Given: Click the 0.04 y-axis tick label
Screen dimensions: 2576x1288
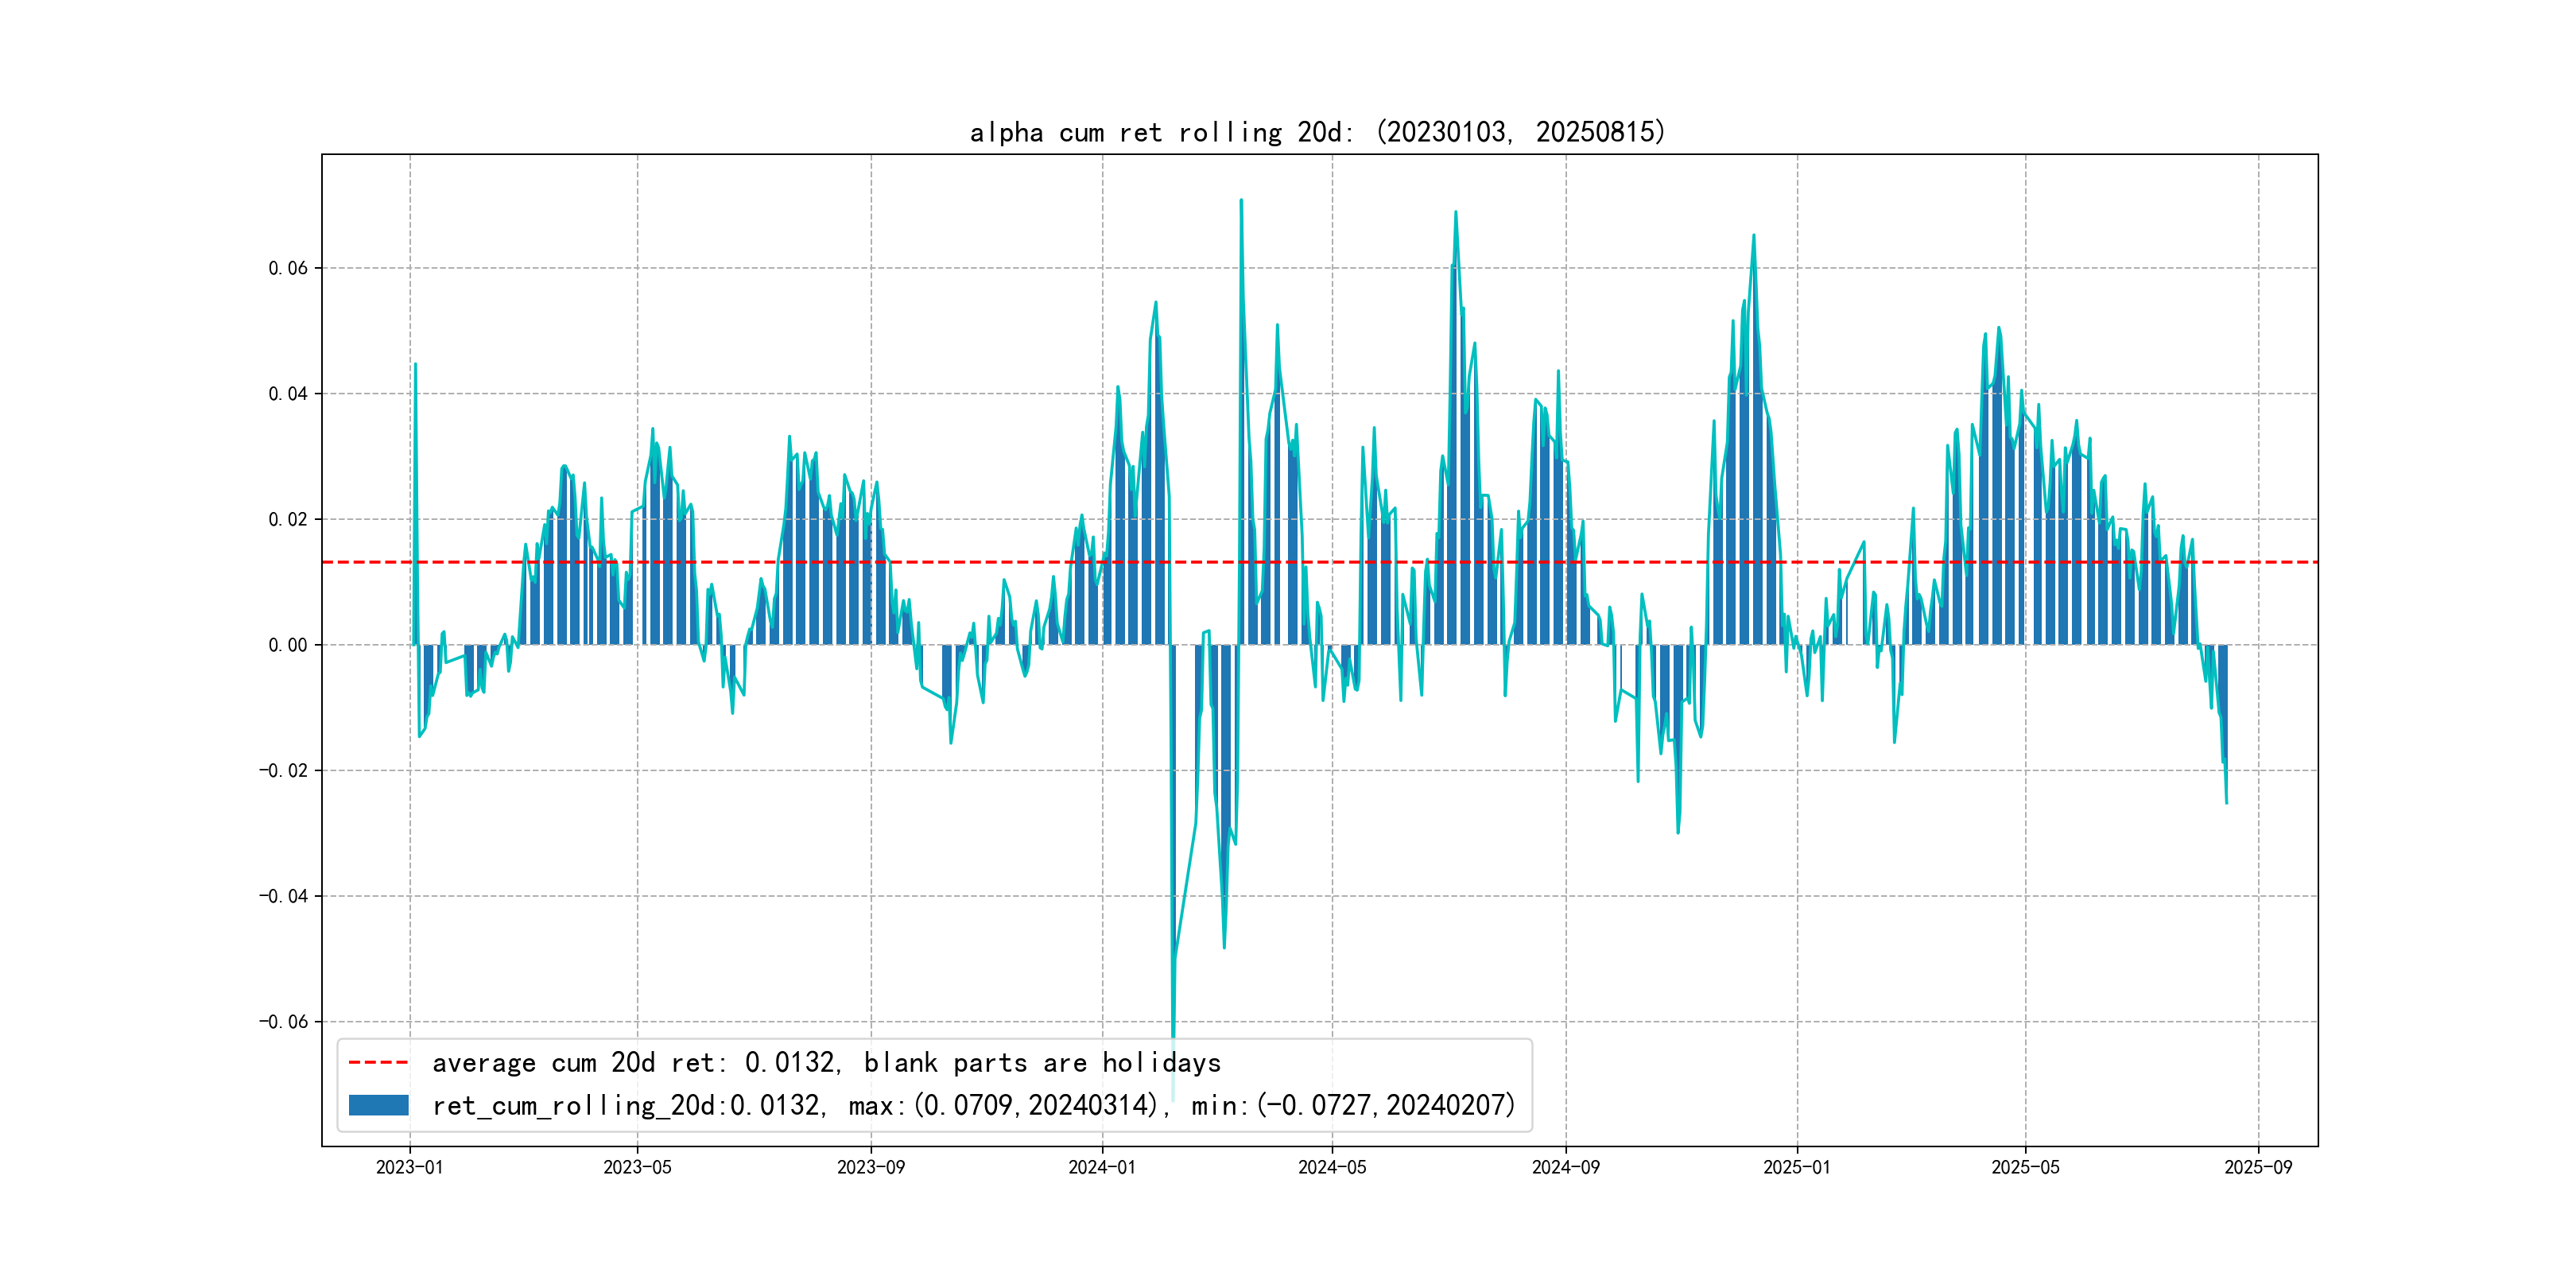Looking at the screenshot, I should [288, 394].
